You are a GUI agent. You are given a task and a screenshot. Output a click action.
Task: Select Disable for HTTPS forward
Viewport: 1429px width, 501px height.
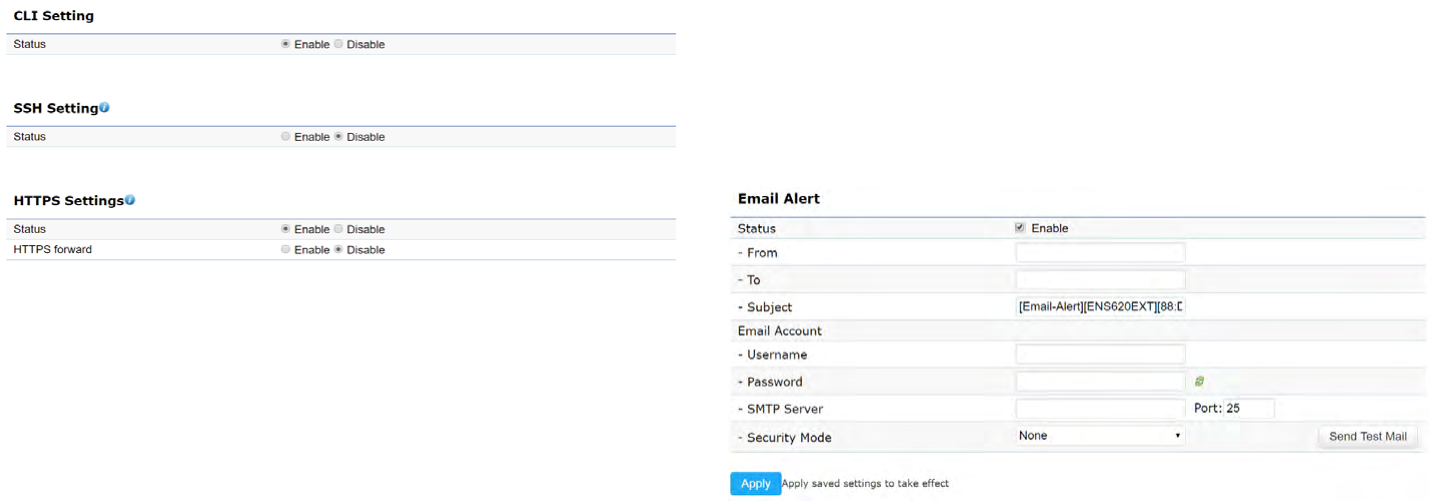(339, 250)
